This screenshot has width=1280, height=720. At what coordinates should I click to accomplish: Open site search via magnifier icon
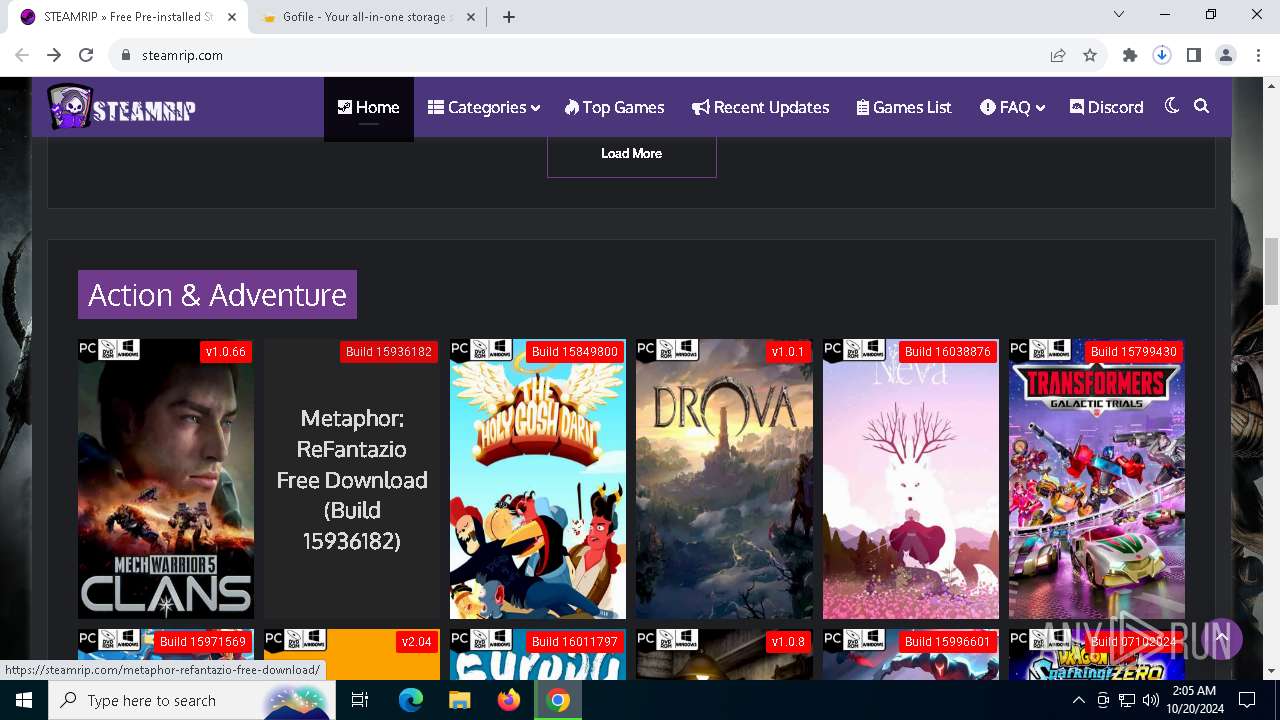point(1202,106)
